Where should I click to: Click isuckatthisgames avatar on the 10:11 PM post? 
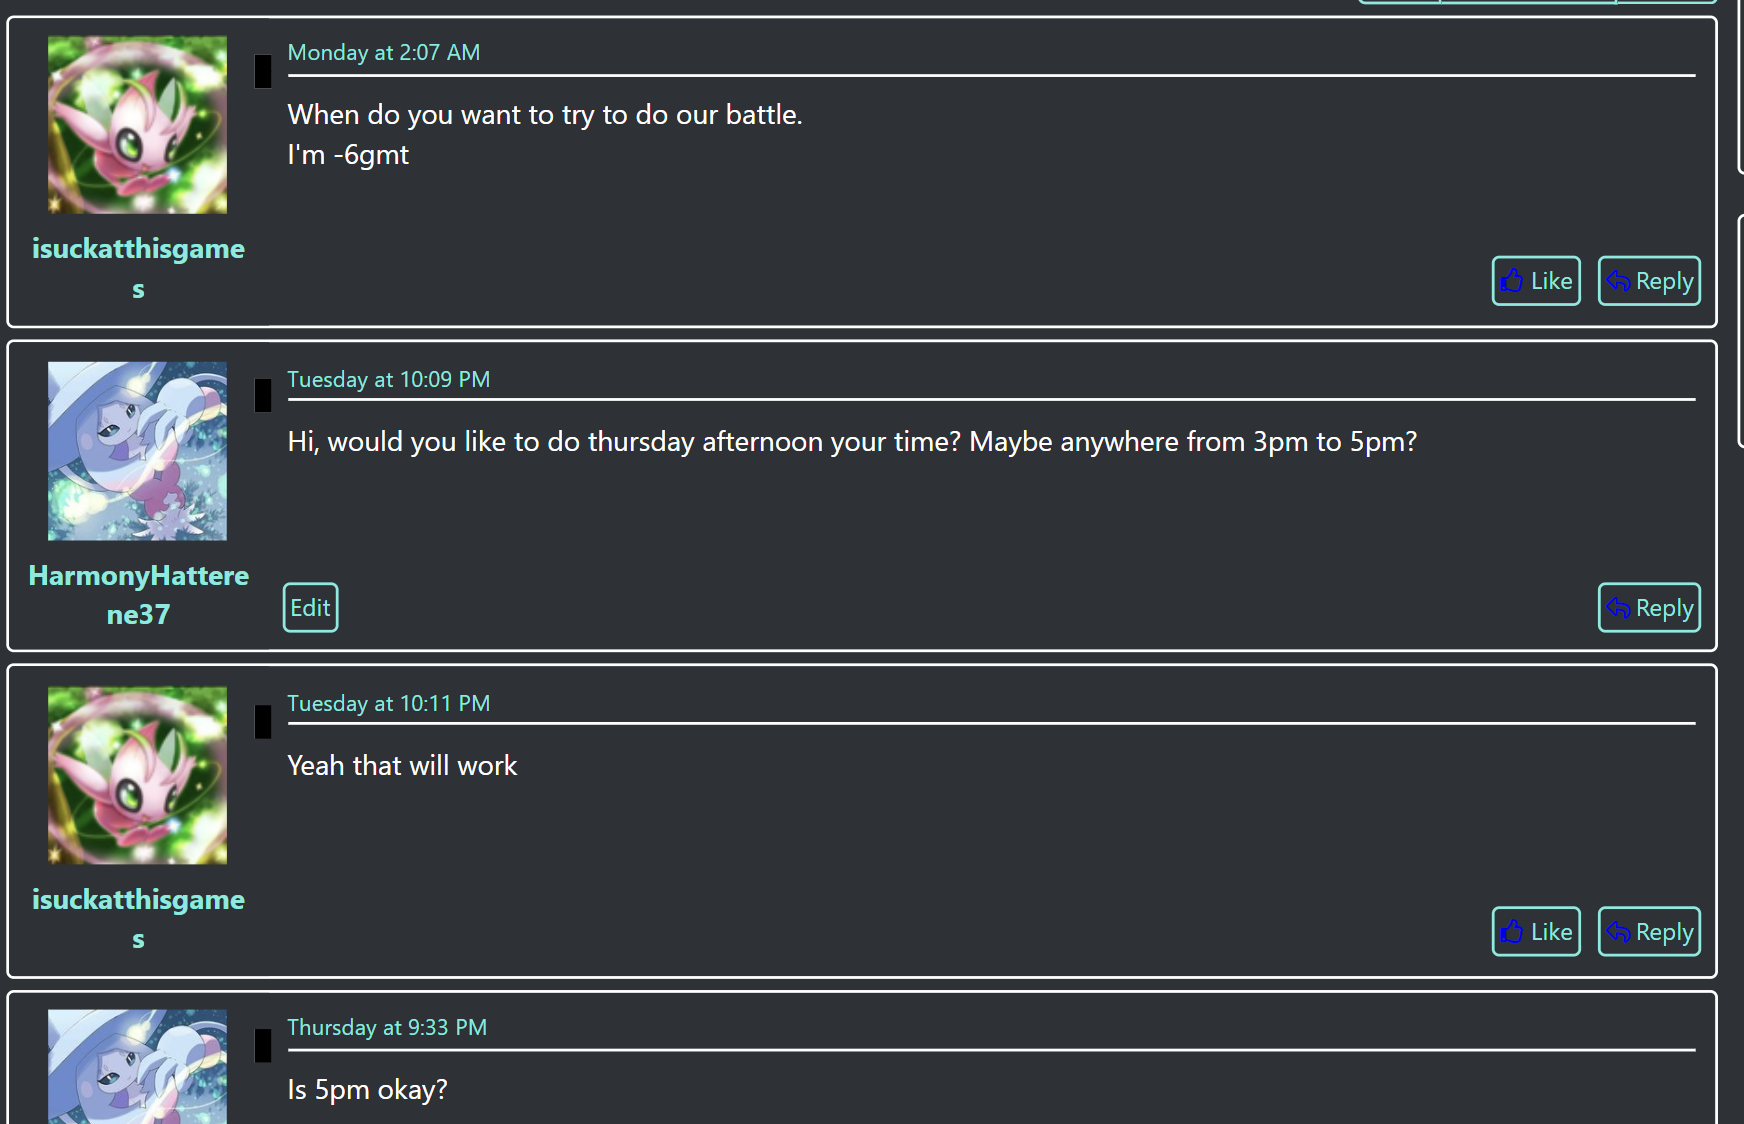pyautogui.click(x=138, y=775)
